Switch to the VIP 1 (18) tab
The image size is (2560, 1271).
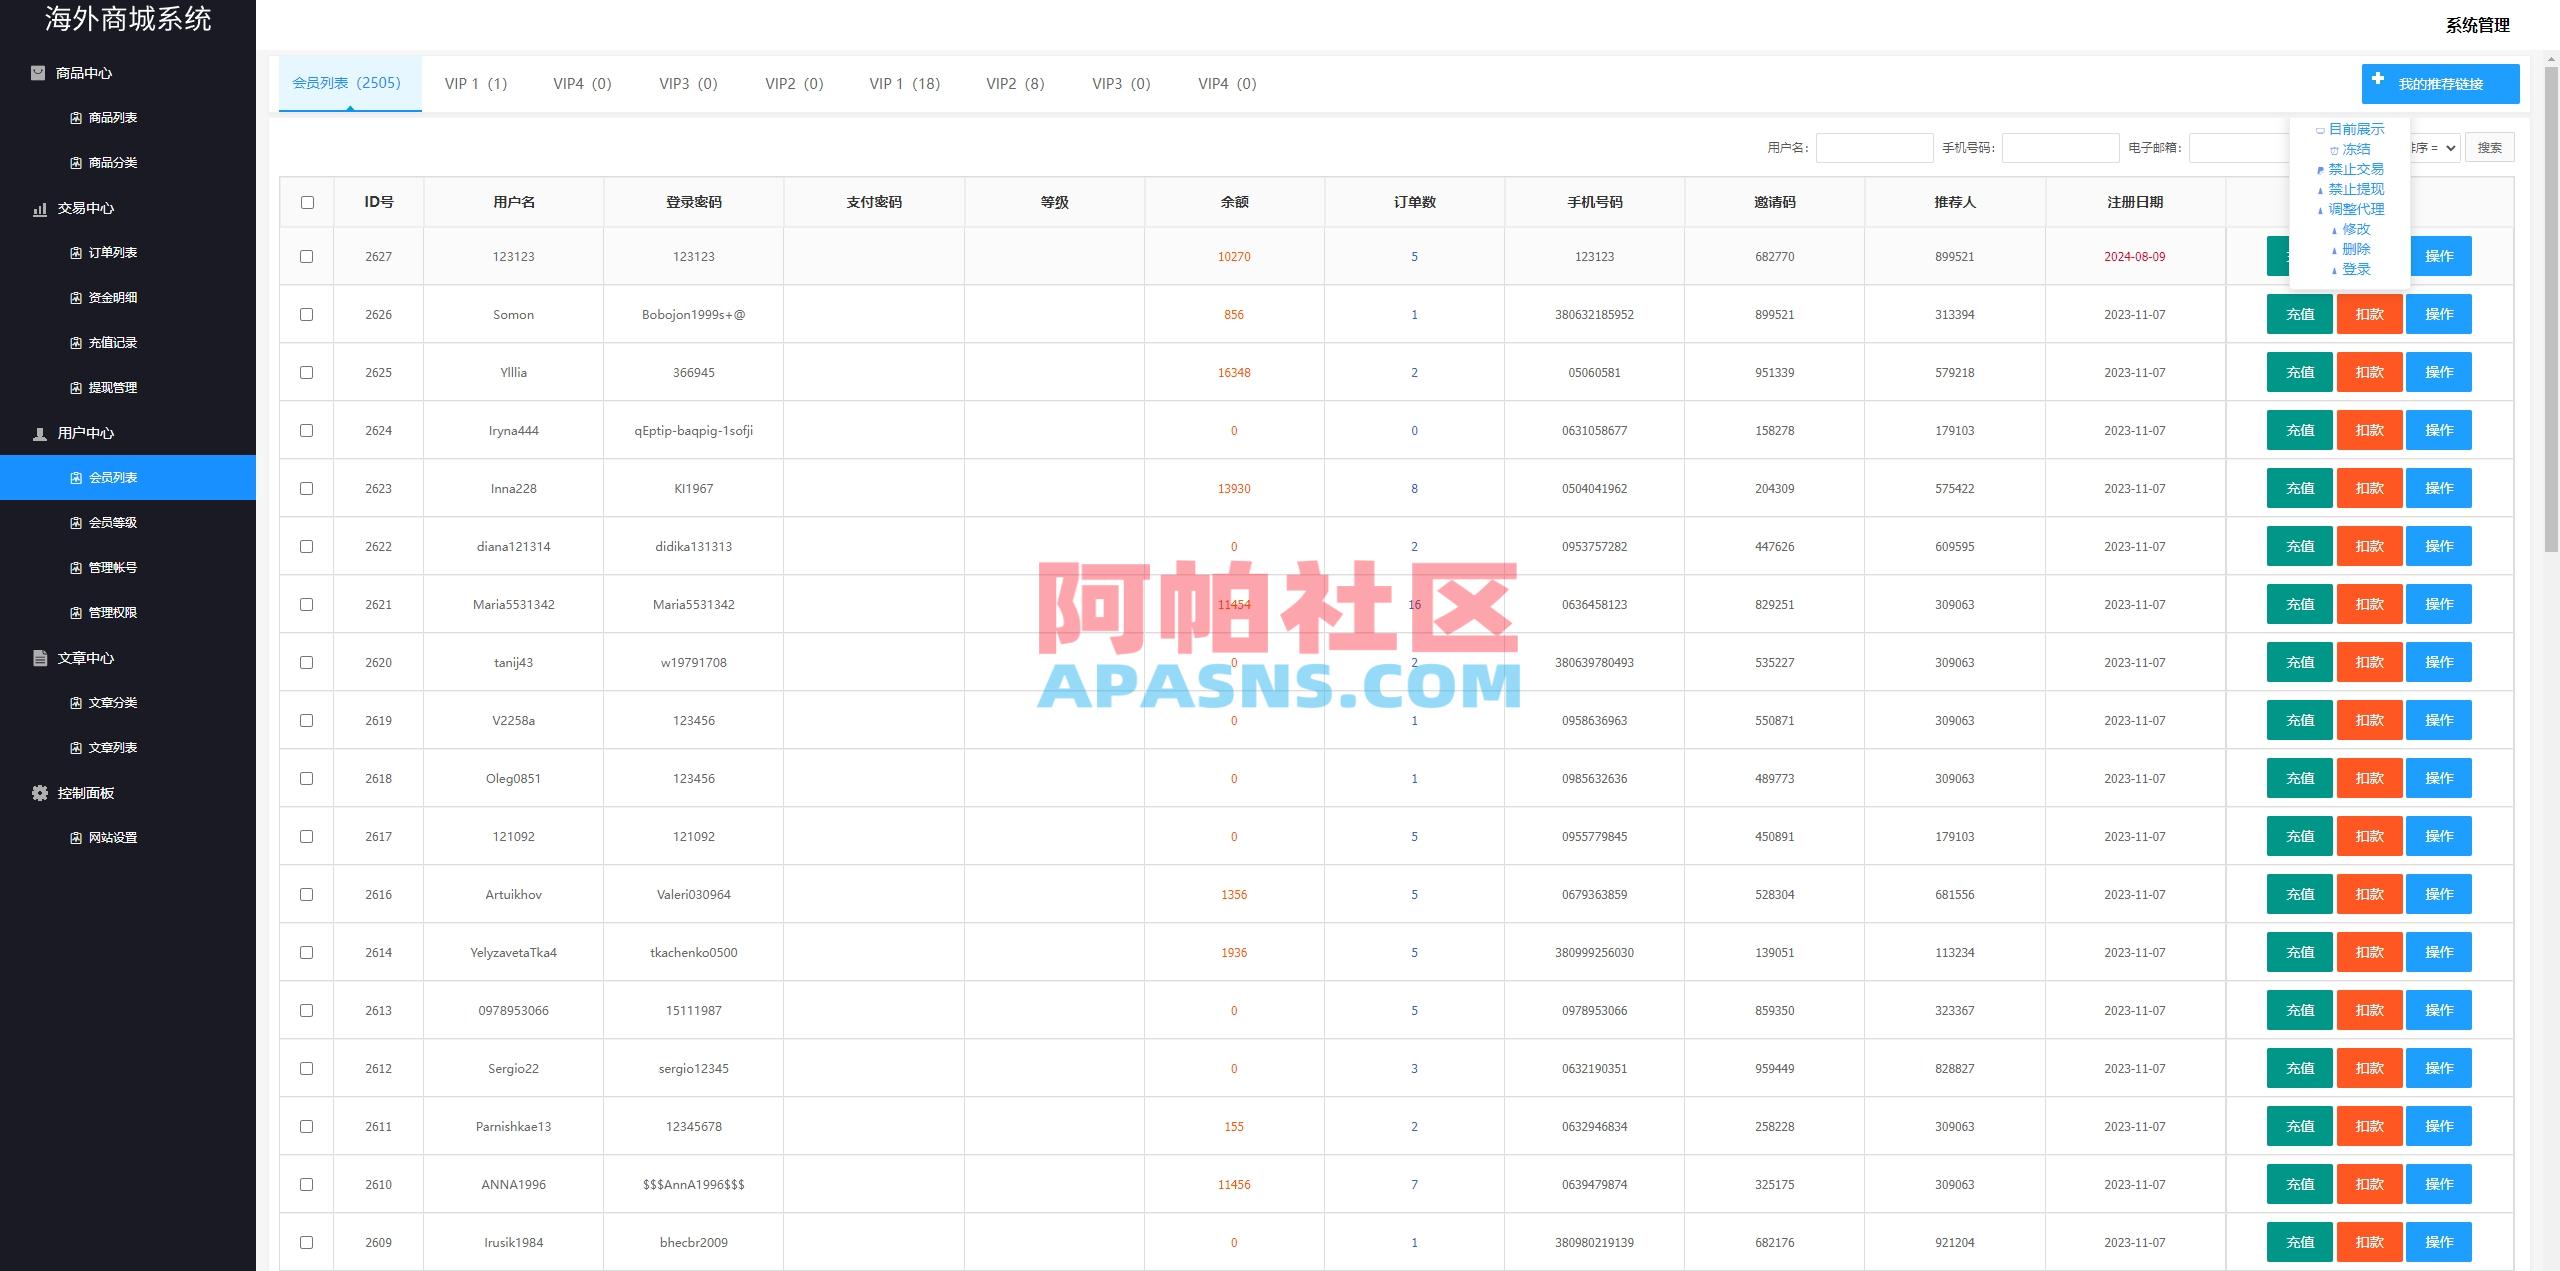[x=903, y=83]
